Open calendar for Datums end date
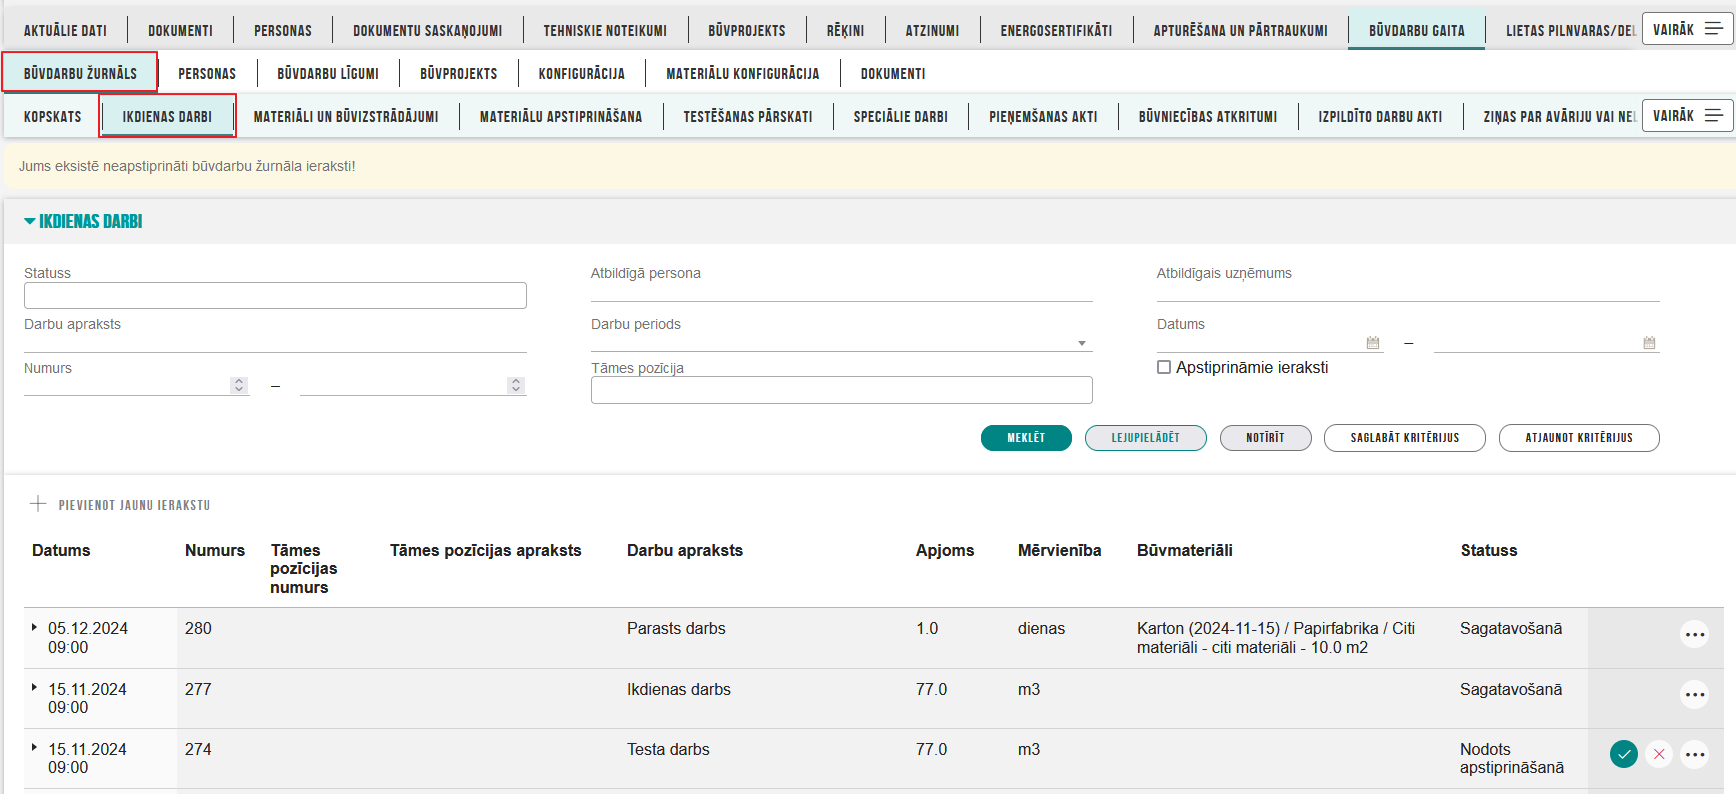1736x794 pixels. pyautogui.click(x=1649, y=343)
